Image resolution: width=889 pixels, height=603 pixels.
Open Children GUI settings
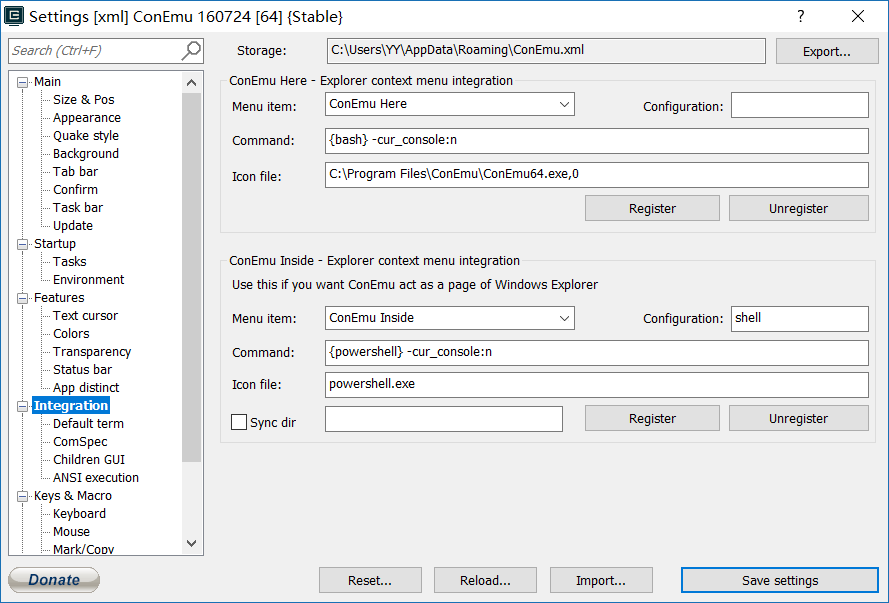[x=88, y=460]
